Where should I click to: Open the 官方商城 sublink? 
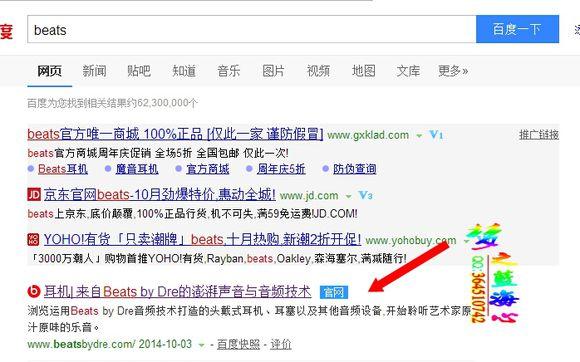click(x=208, y=169)
